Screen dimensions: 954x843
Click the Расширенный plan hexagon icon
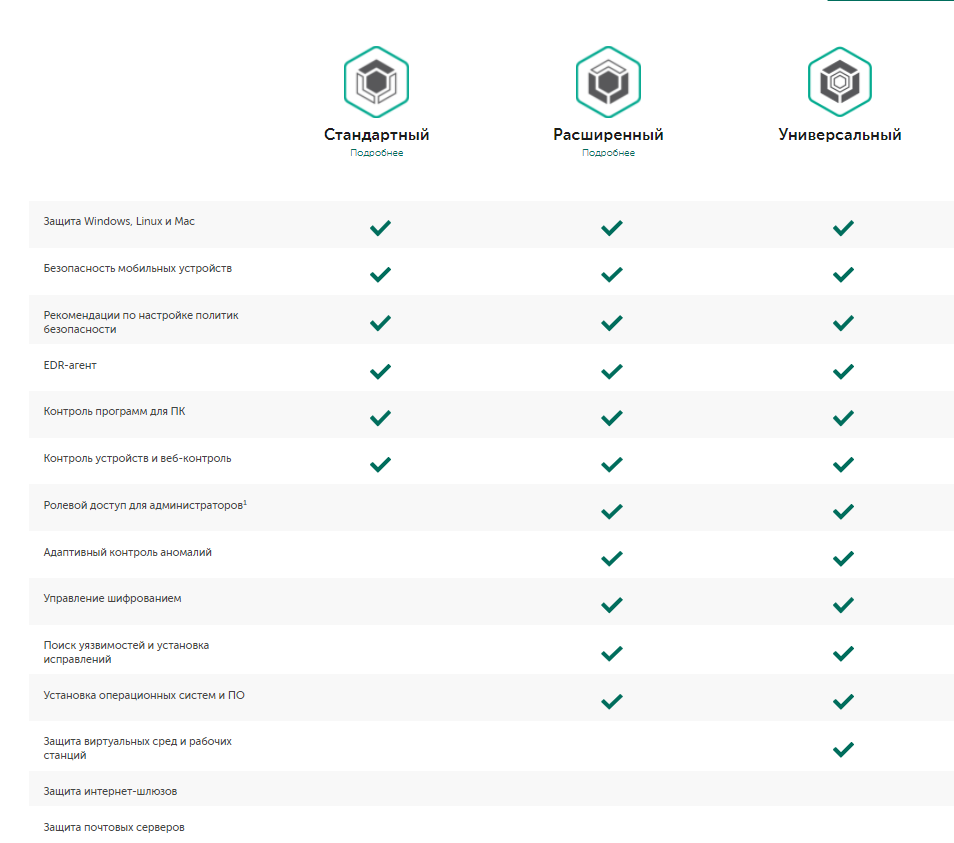[x=608, y=81]
